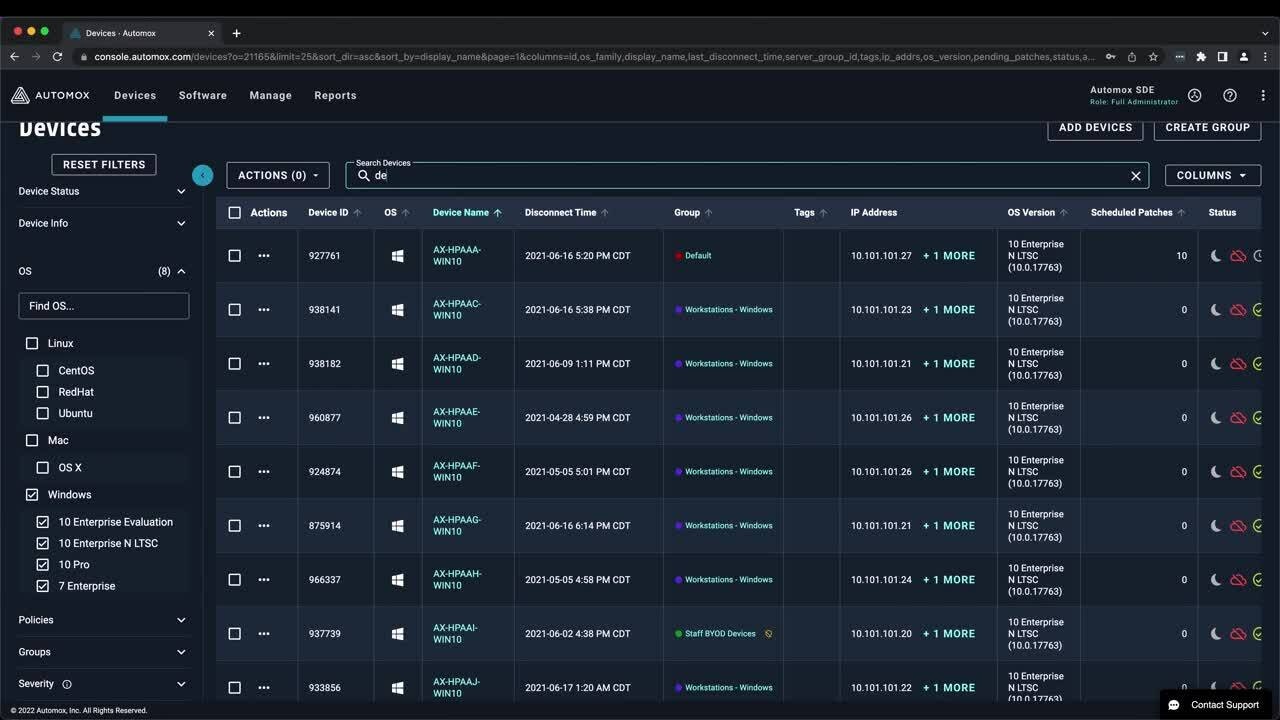Clear the device search with X icon

point(1135,176)
